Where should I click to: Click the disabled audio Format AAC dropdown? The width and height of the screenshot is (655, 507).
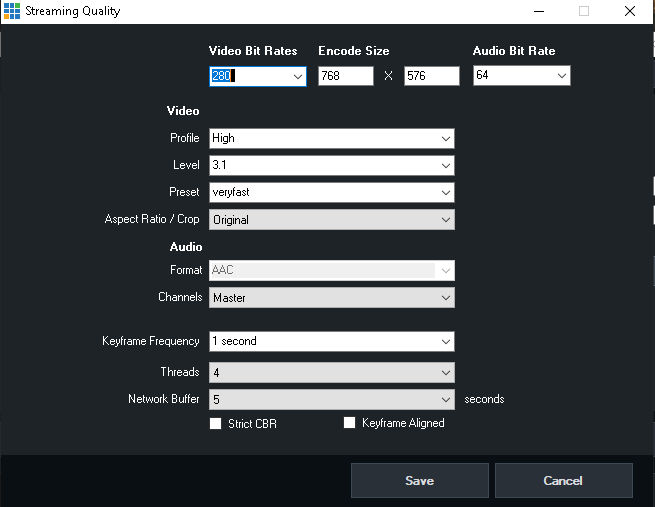331,270
